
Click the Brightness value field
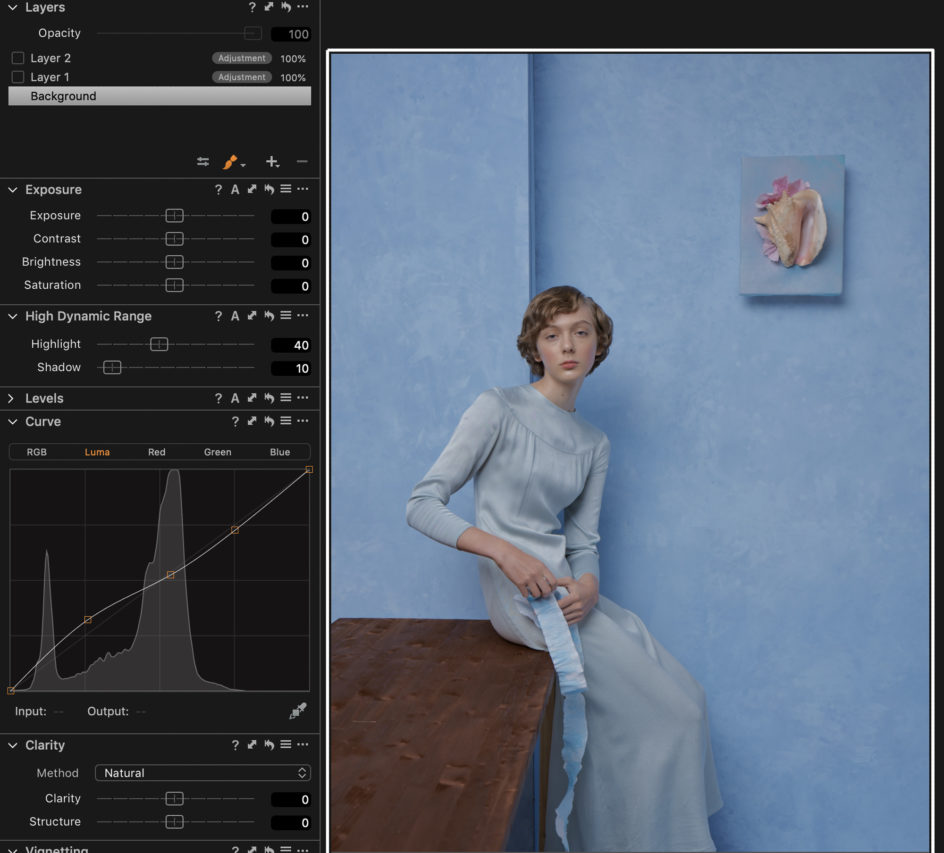tap(291, 263)
